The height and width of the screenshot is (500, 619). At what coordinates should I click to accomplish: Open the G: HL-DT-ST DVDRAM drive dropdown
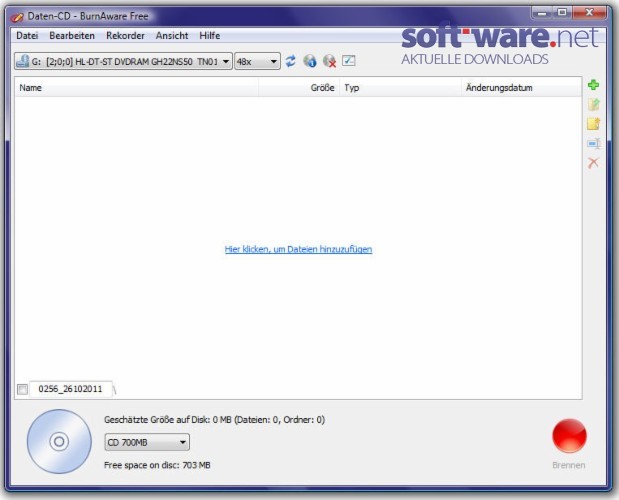123,62
